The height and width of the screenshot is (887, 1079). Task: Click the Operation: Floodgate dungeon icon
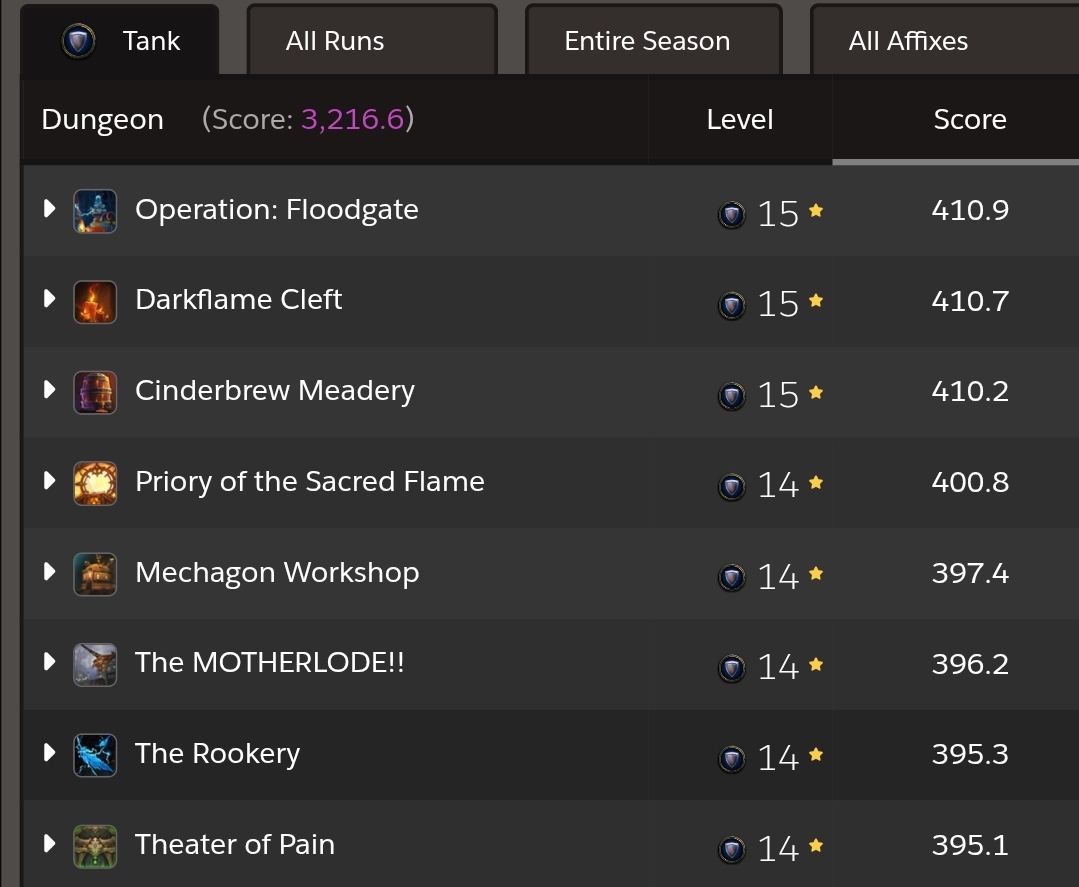pyautogui.click(x=95, y=211)
